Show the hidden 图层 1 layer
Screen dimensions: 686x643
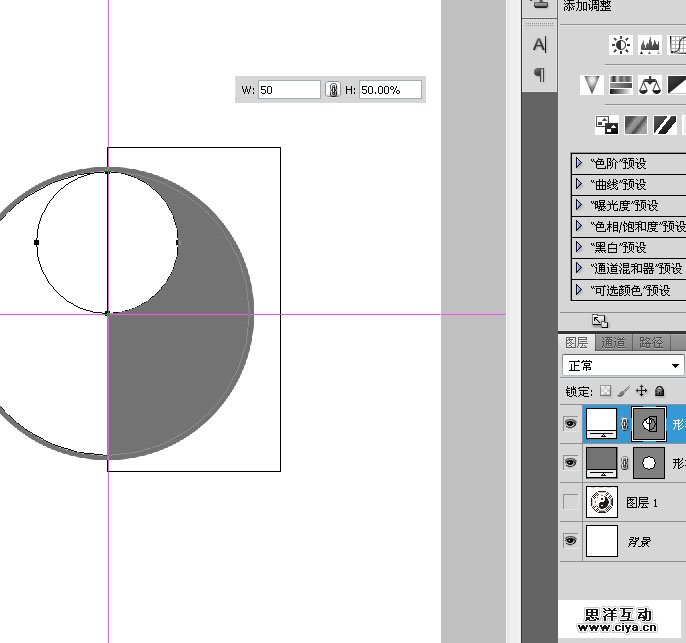coord(570,502)
